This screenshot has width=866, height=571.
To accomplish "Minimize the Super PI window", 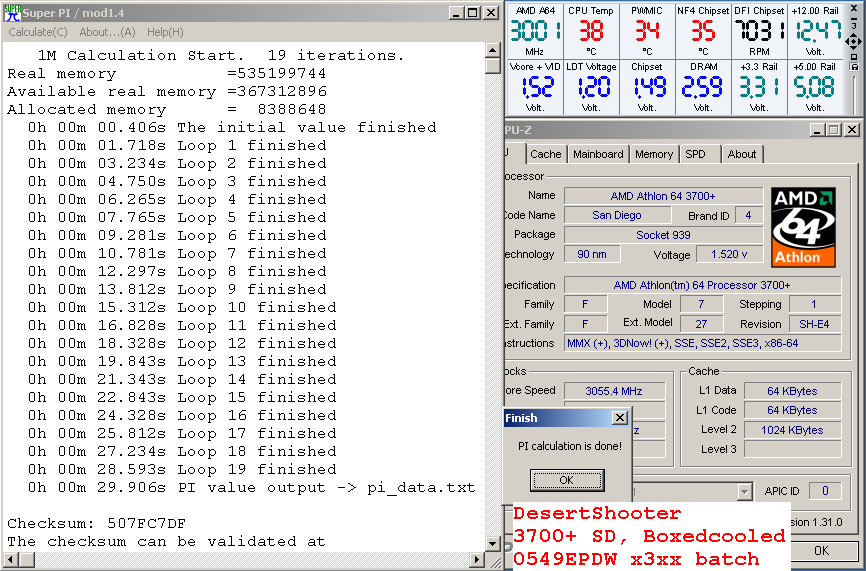I will tap(456, 13).
